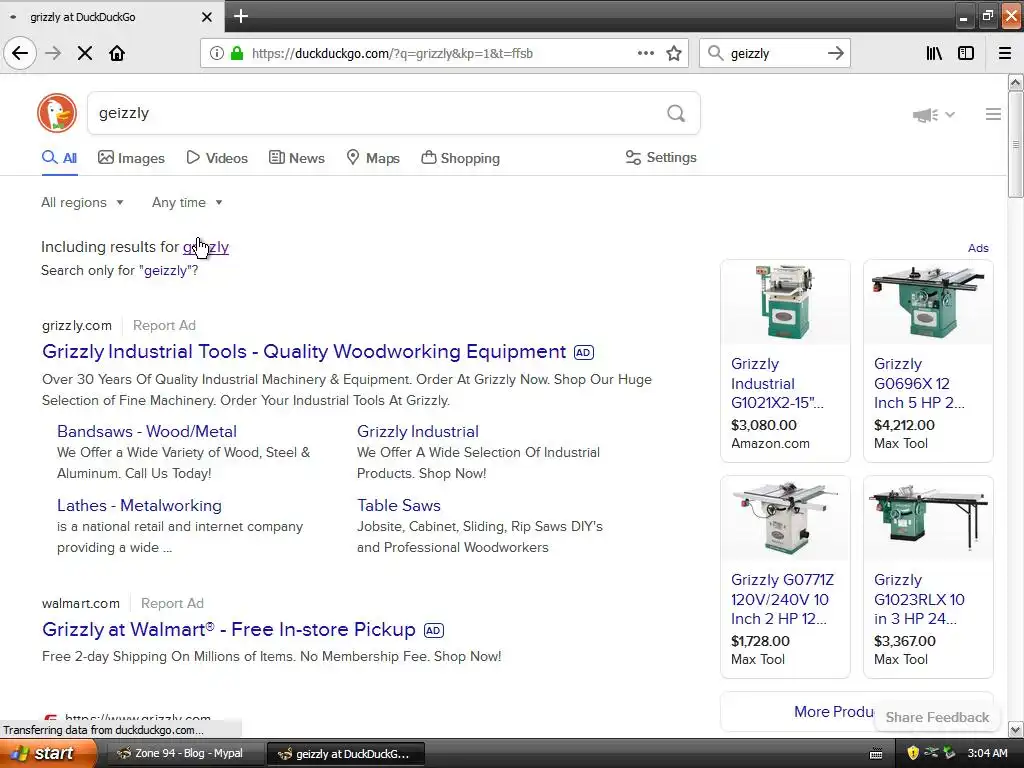
Task: Click the browser search bar go arrow
Action: tap(835, 54)
